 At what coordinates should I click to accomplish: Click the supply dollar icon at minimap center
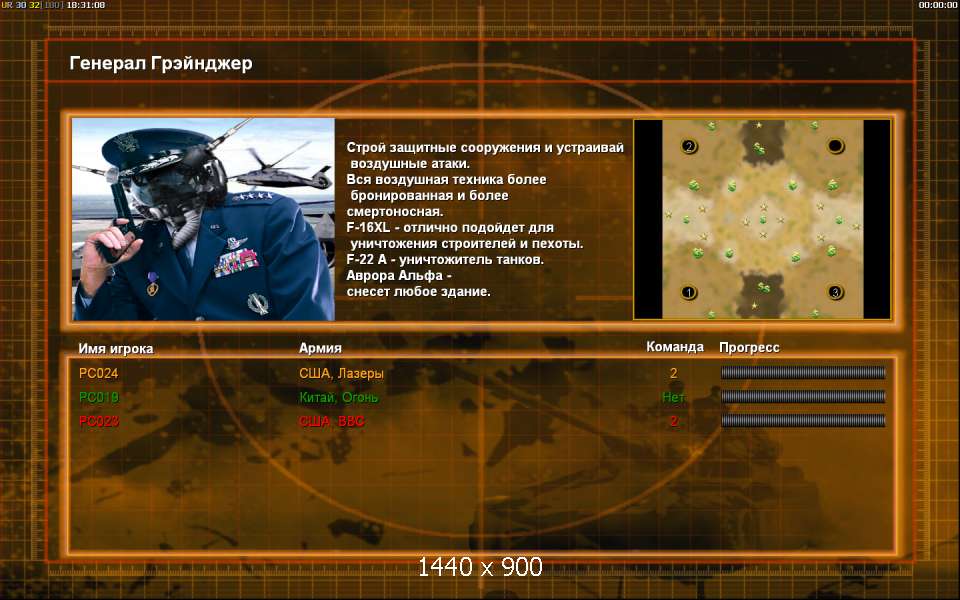point(763,219)
